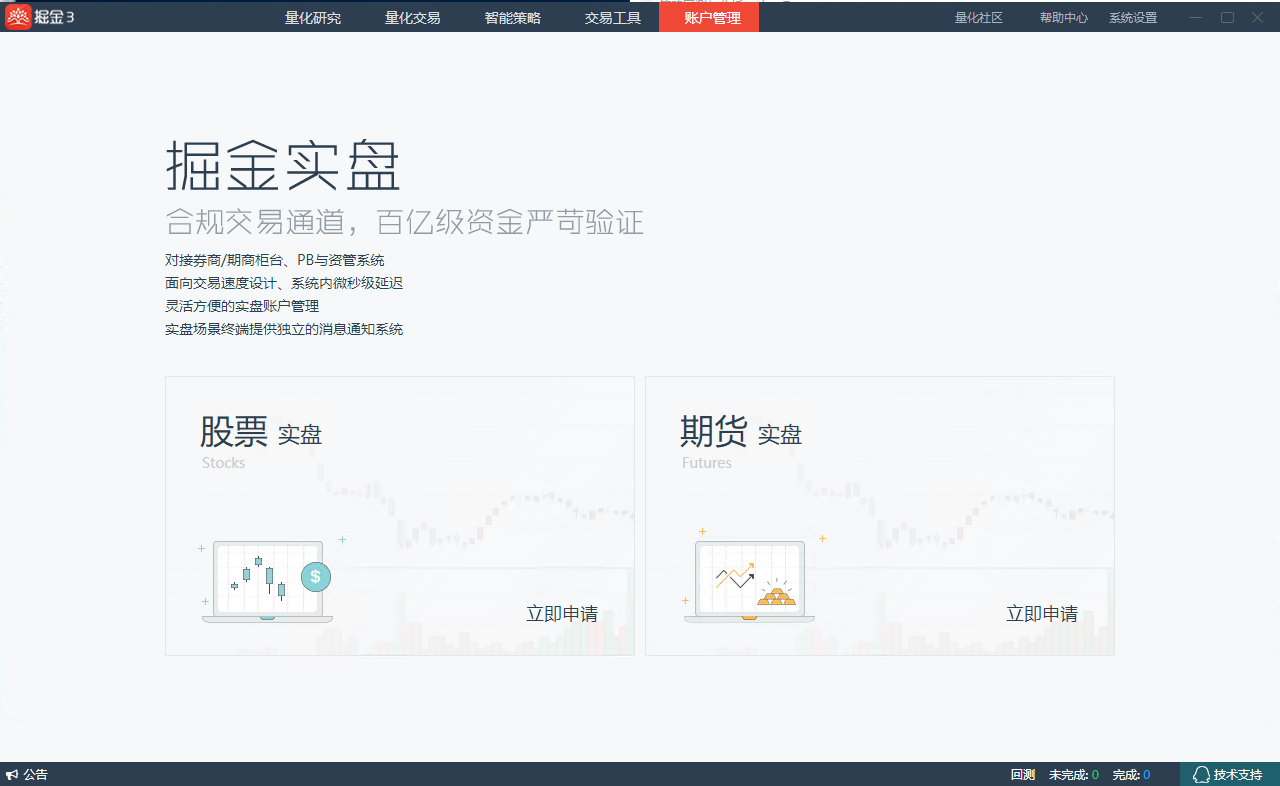Click the line 对接券商/期商柜台、PB与资管系统

[x=275, y=260]
